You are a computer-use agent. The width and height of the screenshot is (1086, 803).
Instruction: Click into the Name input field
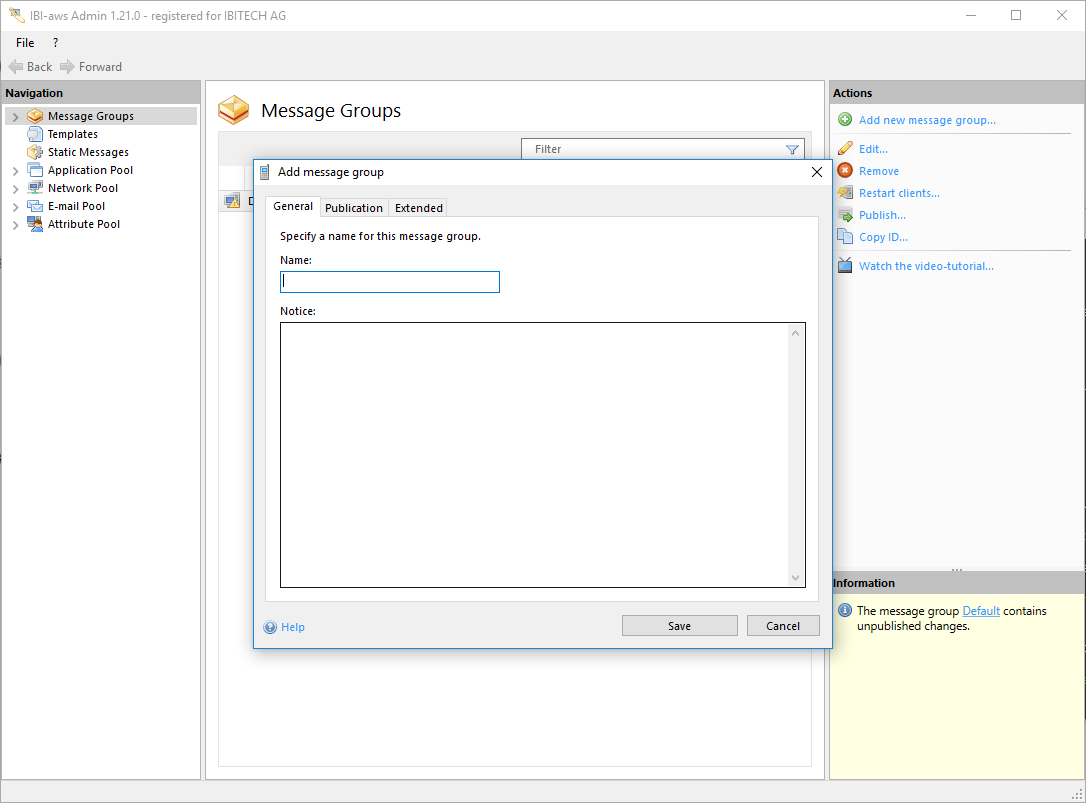point(390,282)
